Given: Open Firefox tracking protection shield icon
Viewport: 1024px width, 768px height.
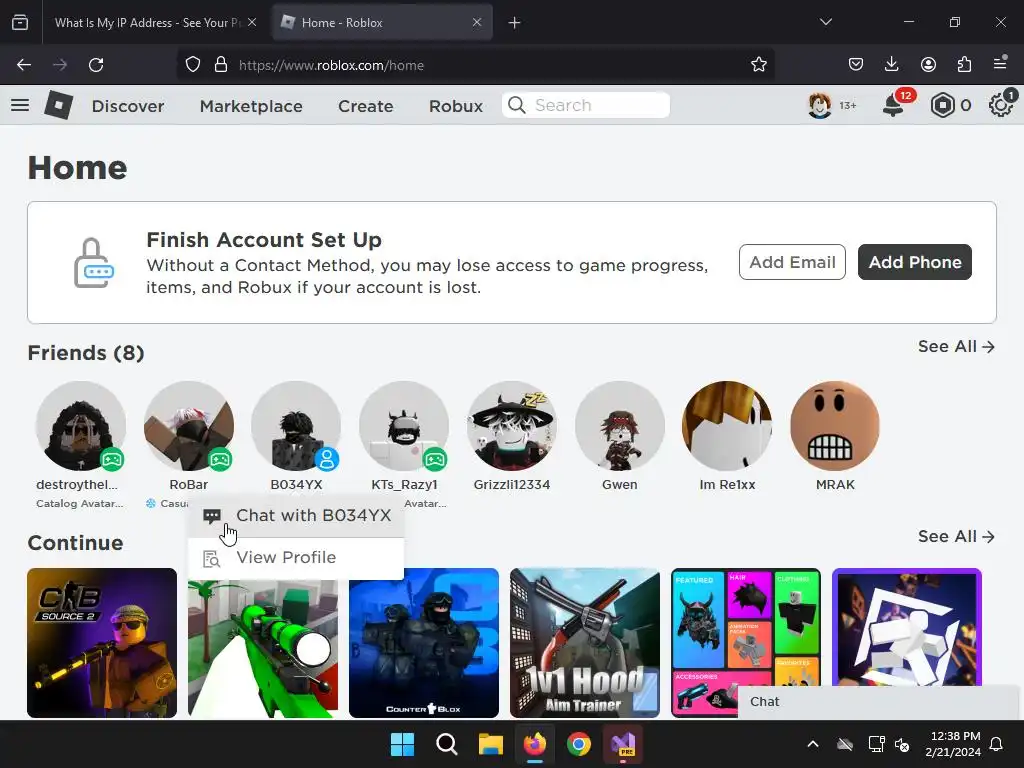Looking at the screenshot, I should pos(193,65).
